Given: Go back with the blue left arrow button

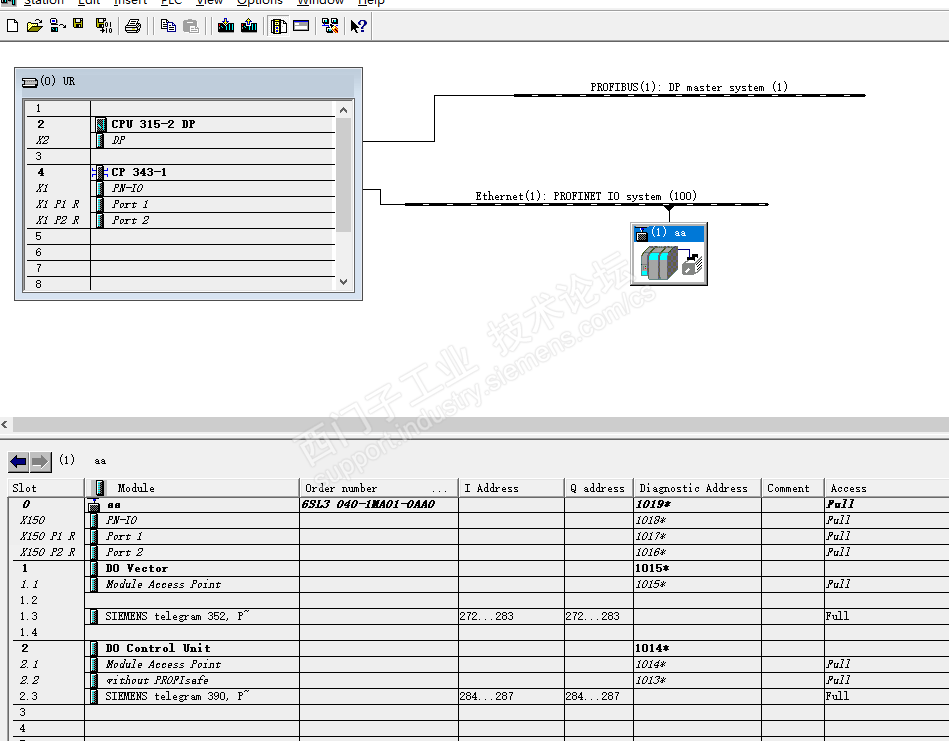Looking at the screenshot, I should click(18, 463).
